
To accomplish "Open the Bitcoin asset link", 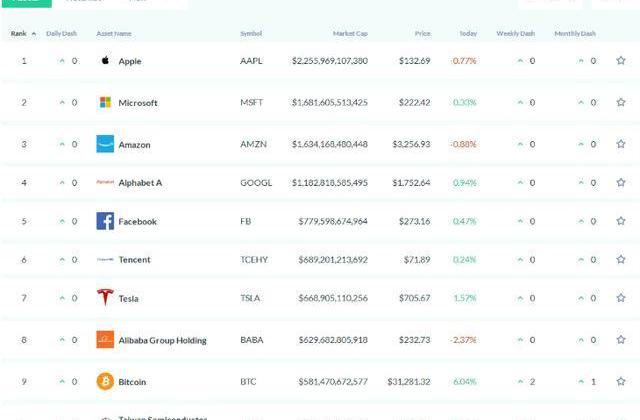I will 132,382.
